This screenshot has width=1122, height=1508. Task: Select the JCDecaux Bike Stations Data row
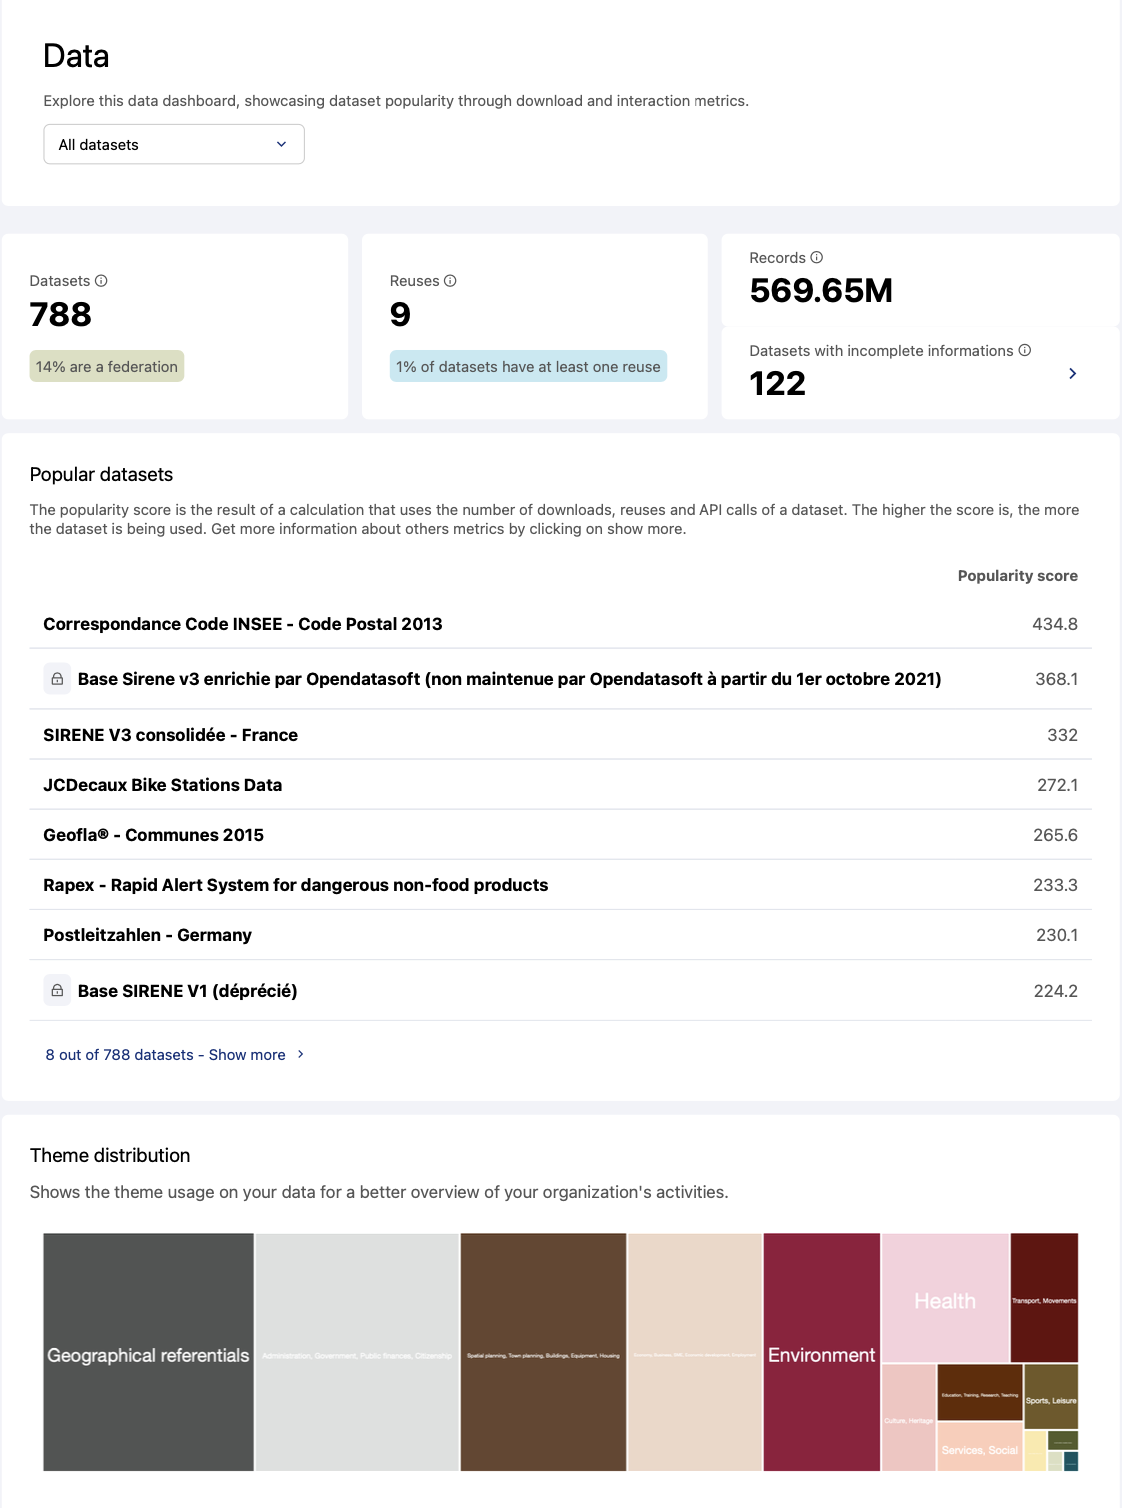[x=163, y=785]
